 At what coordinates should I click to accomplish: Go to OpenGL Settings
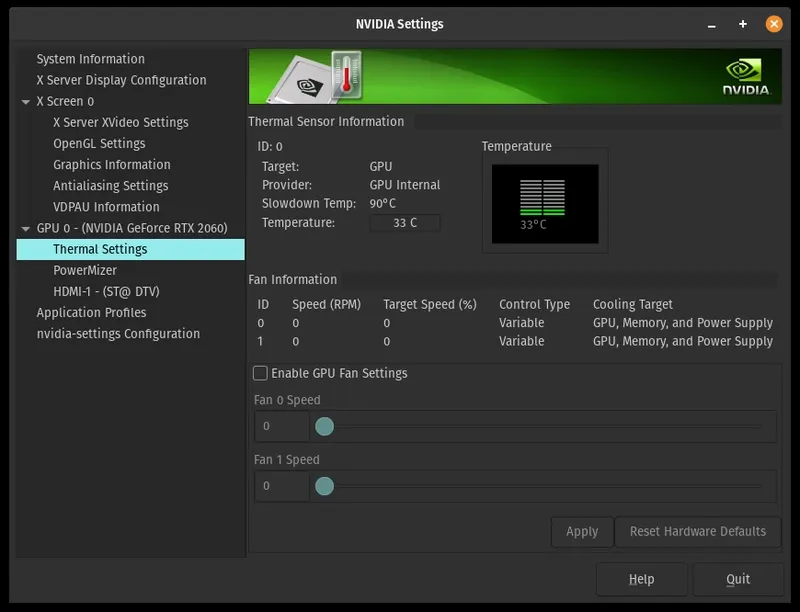pyautogui.click(x=99, y=144)
